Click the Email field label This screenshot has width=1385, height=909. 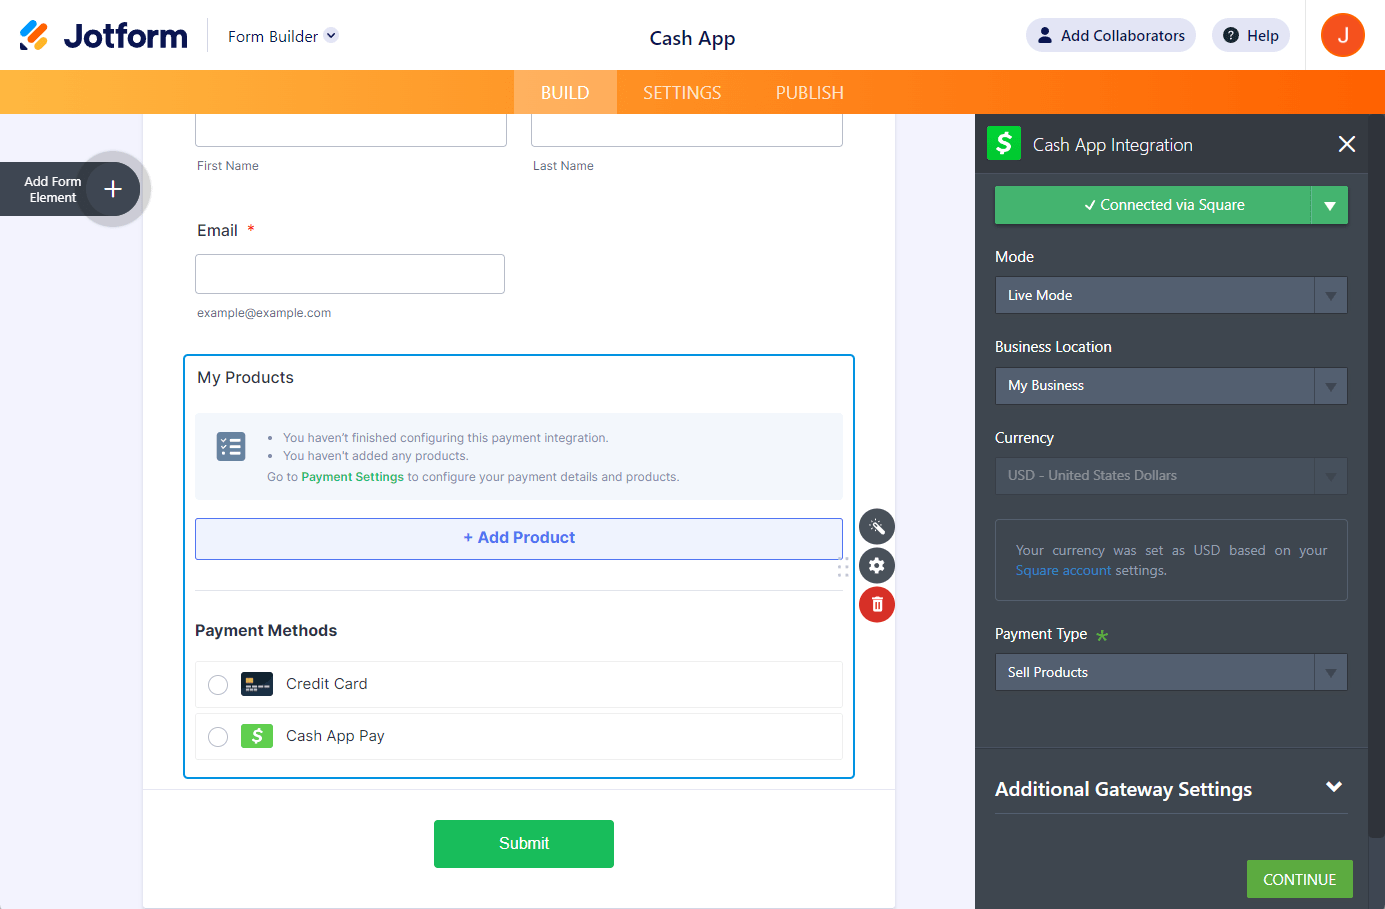217,231
